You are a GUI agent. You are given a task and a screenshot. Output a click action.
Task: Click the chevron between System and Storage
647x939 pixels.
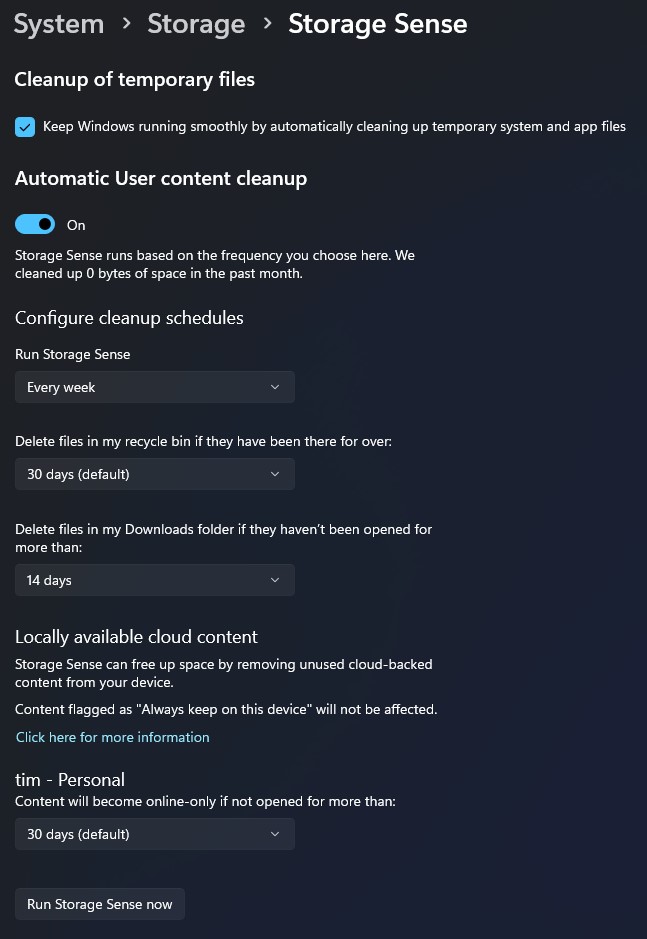(126, 24)
